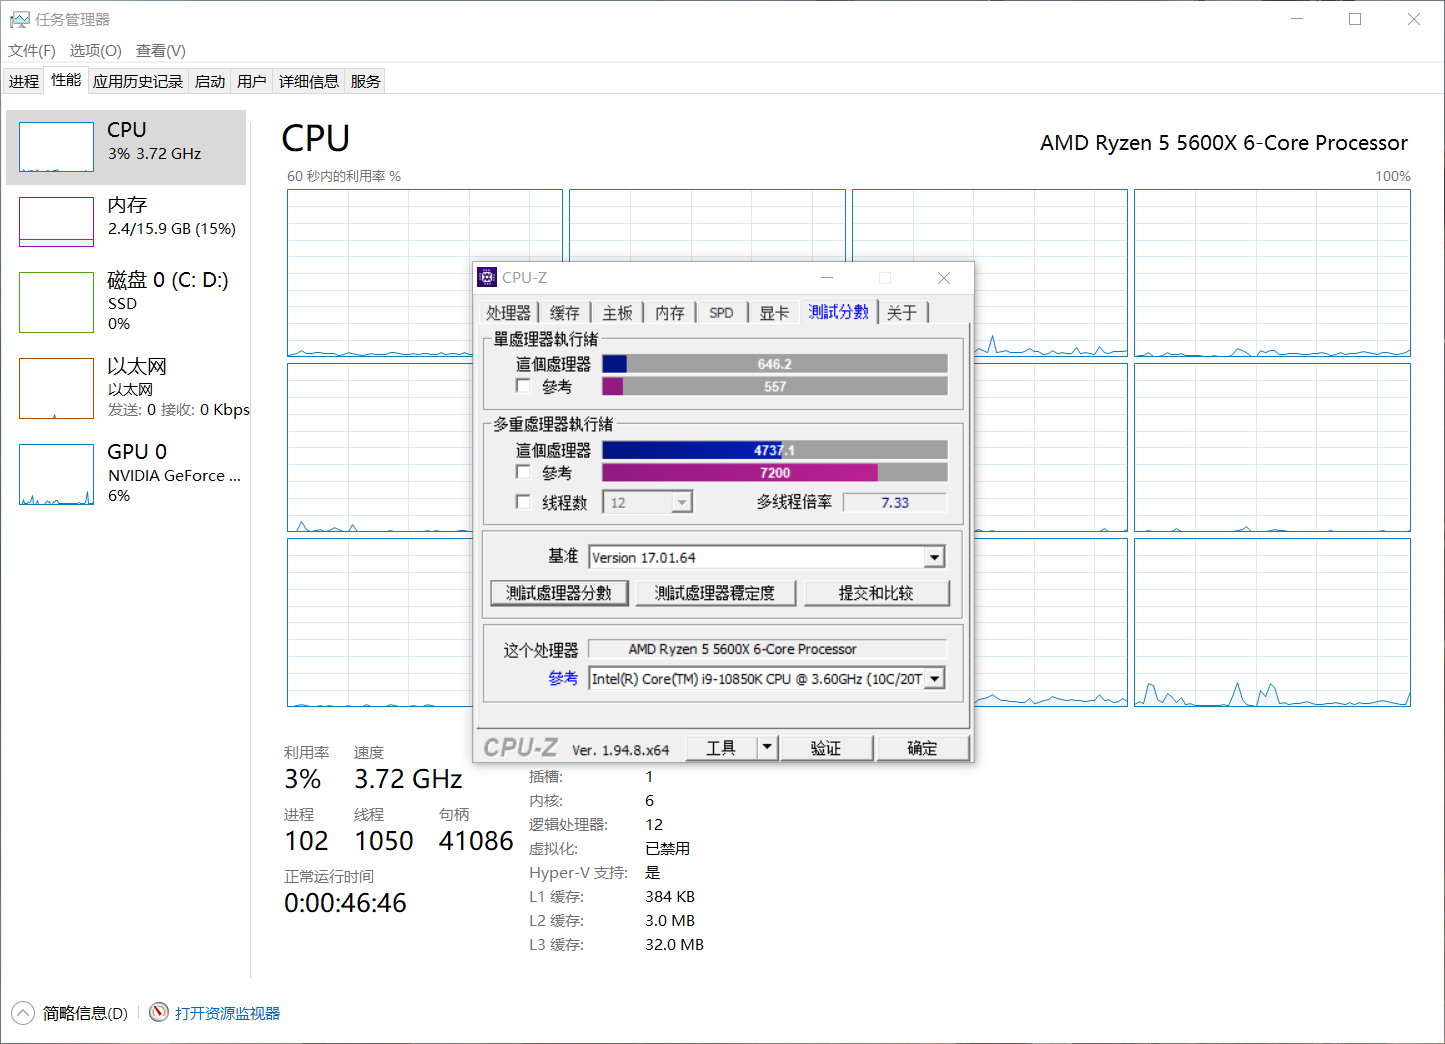Click the 虚拟化 已禁用 status value
The height and width of the screenshot is (1044, 1445).
(667, 848)
